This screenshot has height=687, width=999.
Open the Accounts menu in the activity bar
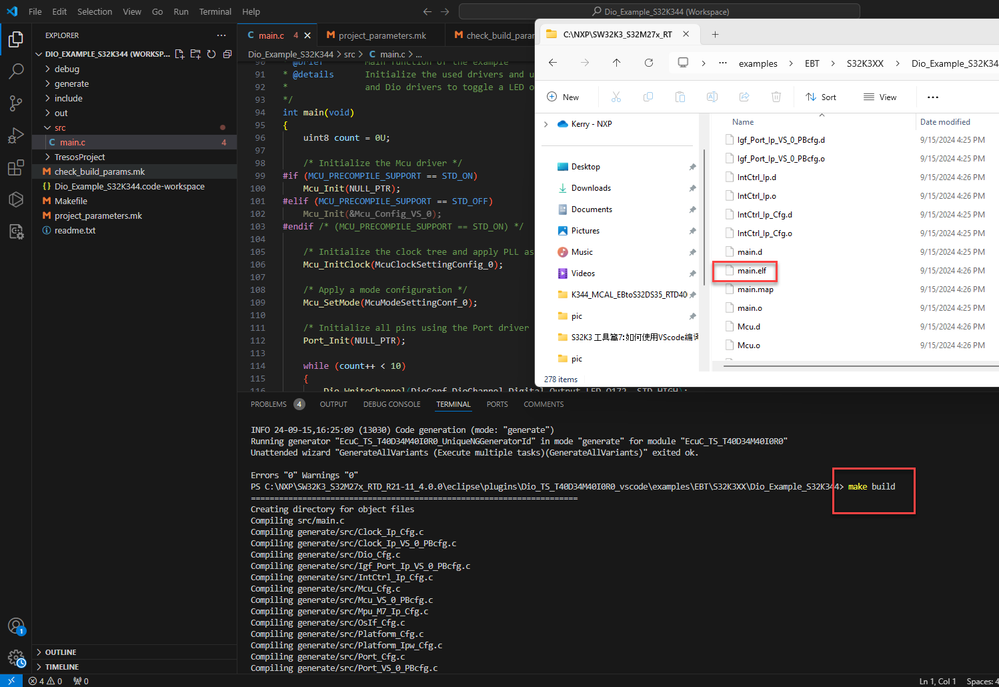click(16, 626)
